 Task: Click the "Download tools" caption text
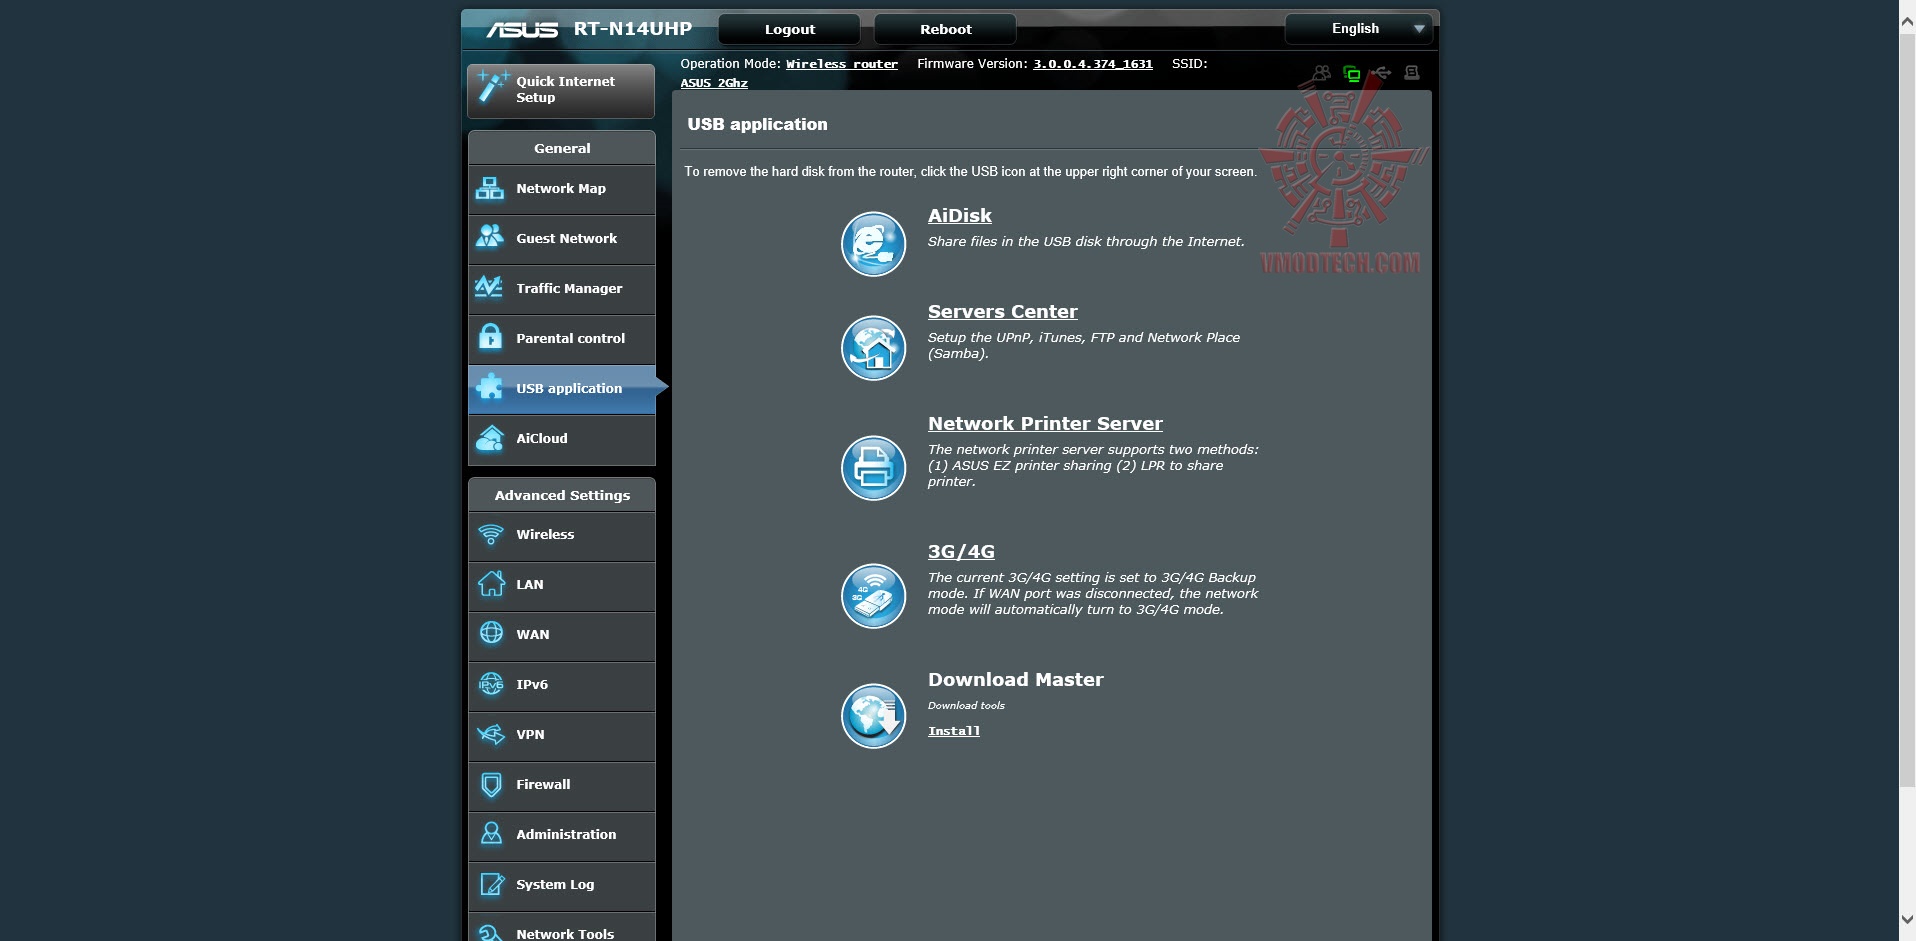(966, 706)
